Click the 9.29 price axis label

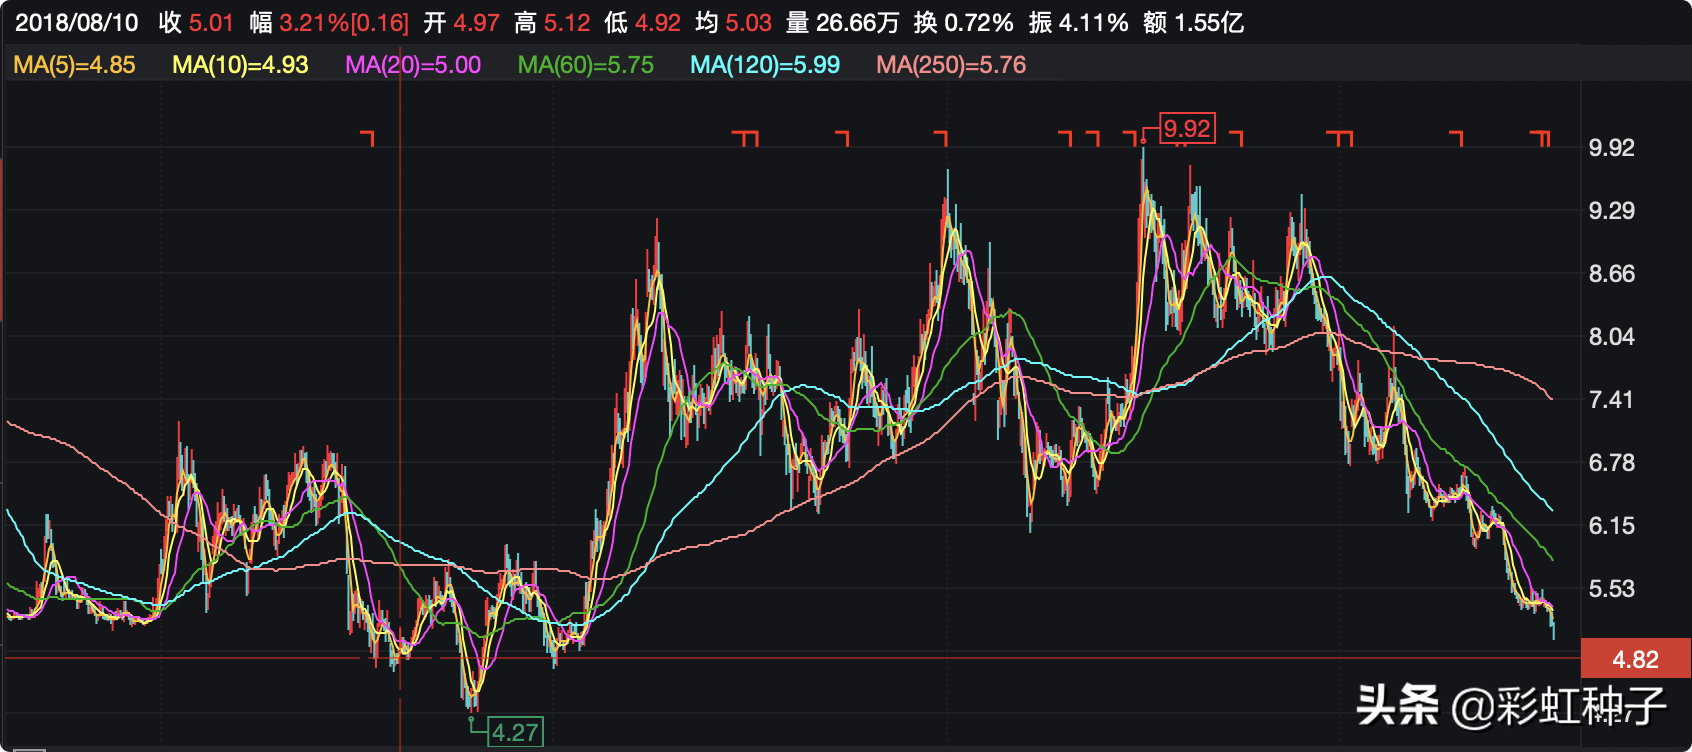1612,211
